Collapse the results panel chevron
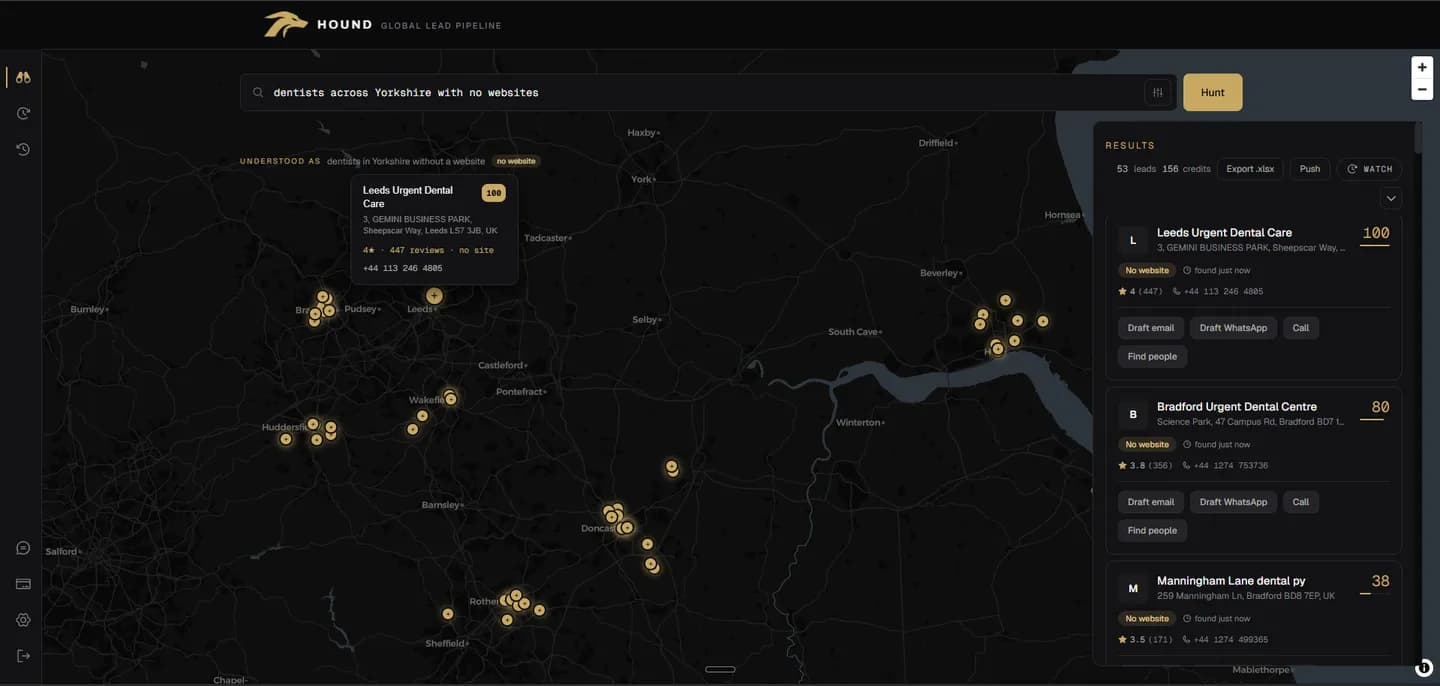The height and width of the screenshot is (686, 1440). (1391, 198)
